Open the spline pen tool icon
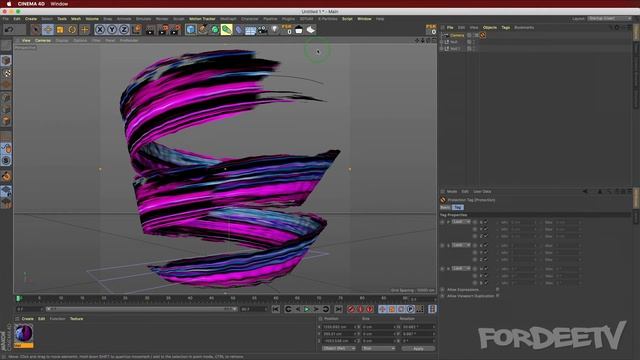The height and width of the screenshot is (360, 640). 203,29
